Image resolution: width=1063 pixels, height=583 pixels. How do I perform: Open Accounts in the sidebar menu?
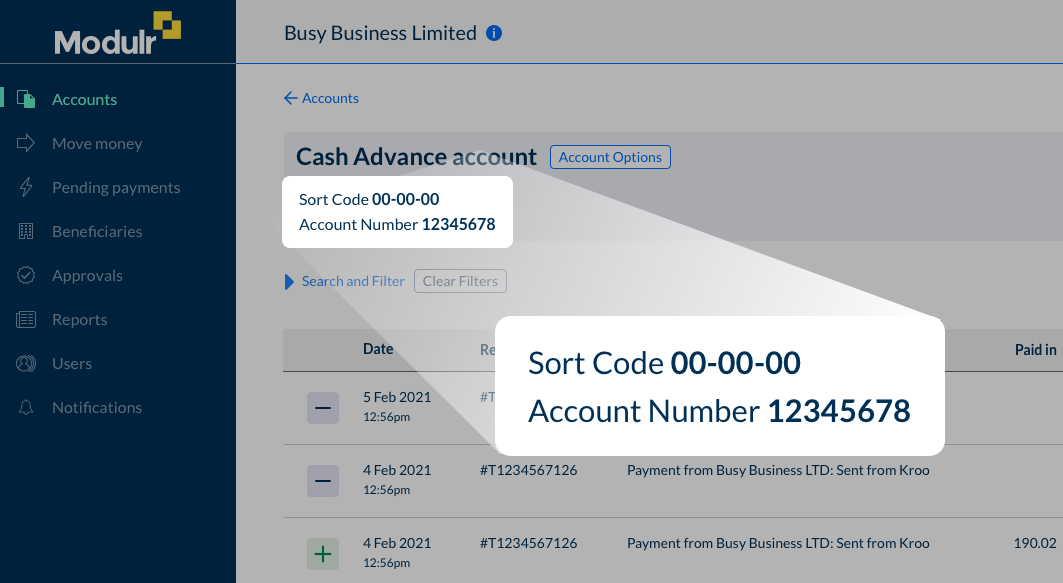tap(85, 99)
